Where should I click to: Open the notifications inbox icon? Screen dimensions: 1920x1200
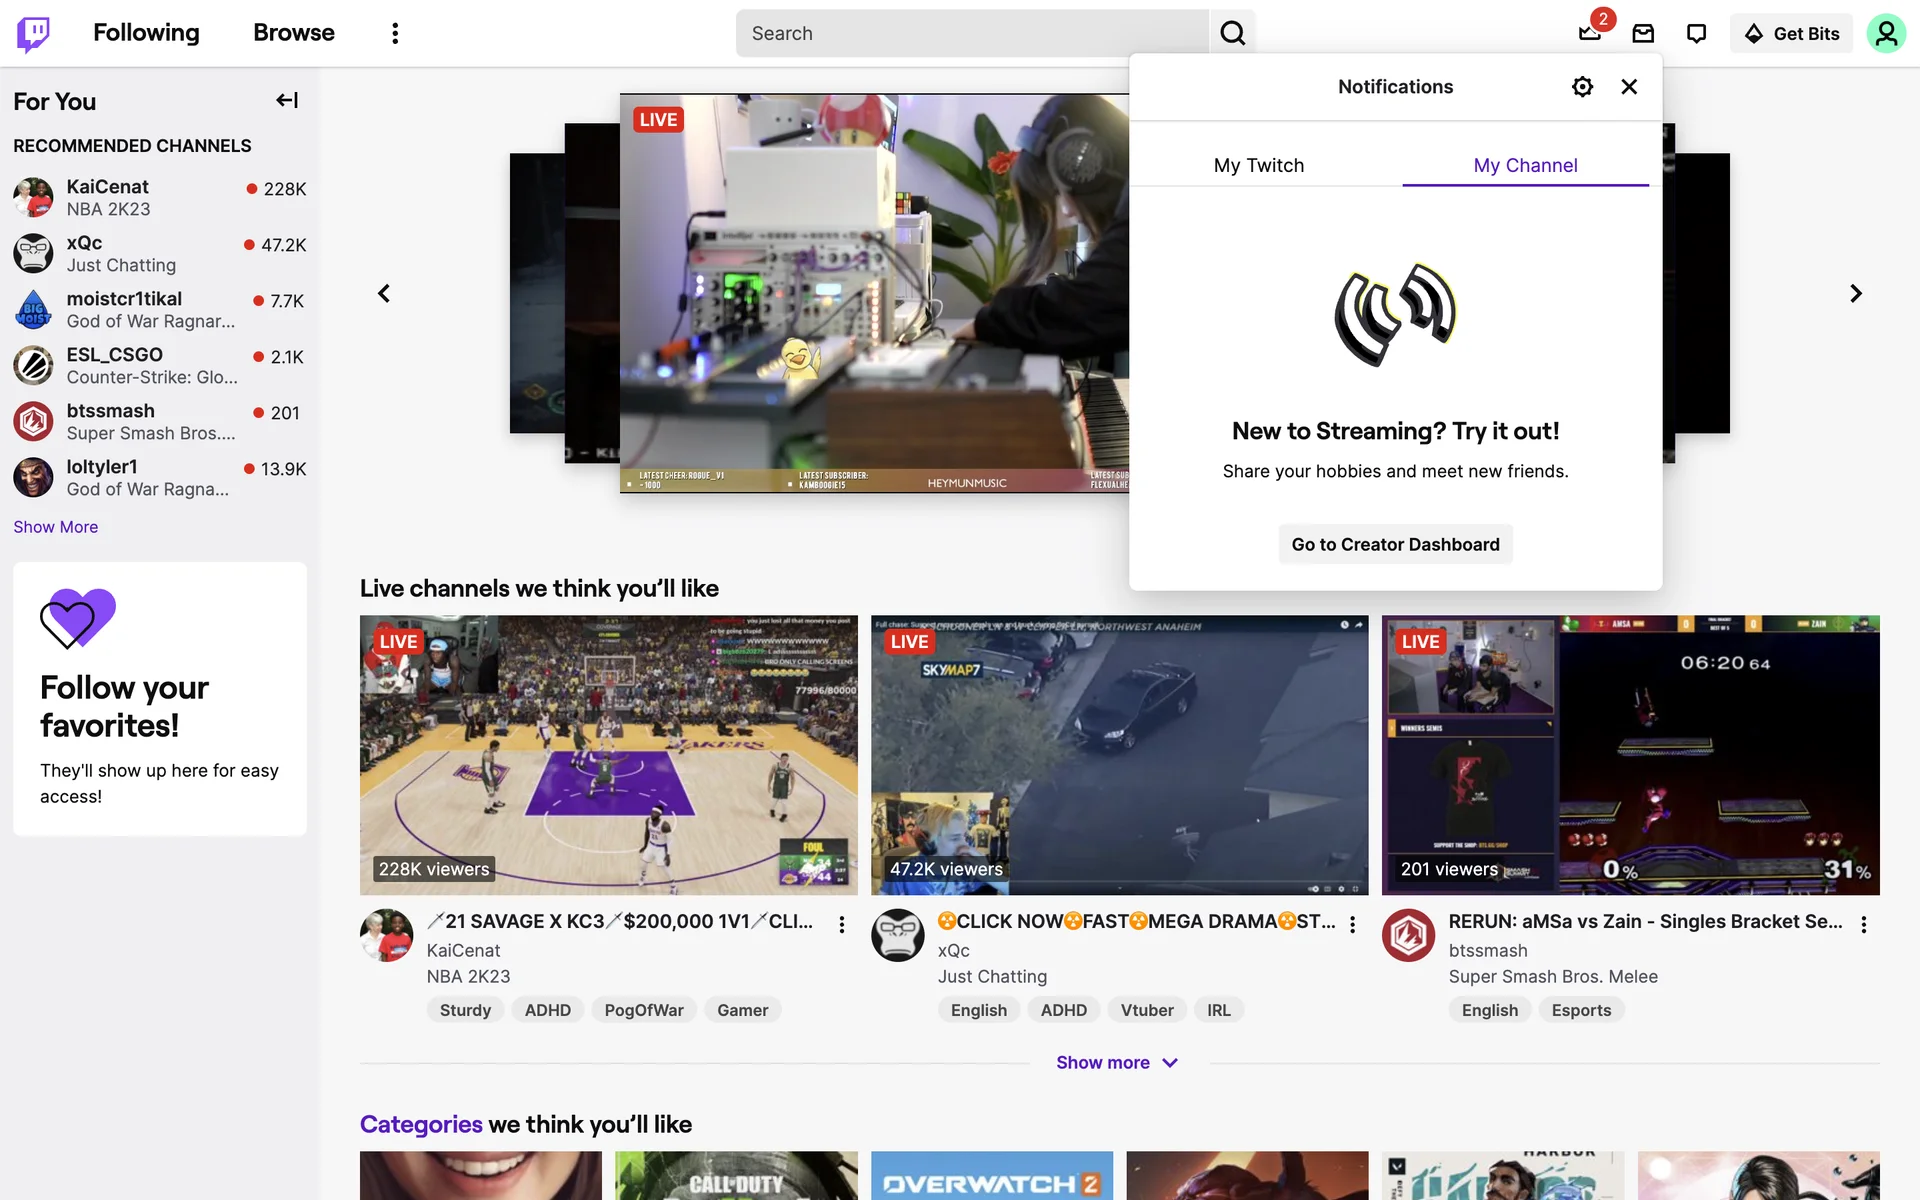click(1589, 33)
